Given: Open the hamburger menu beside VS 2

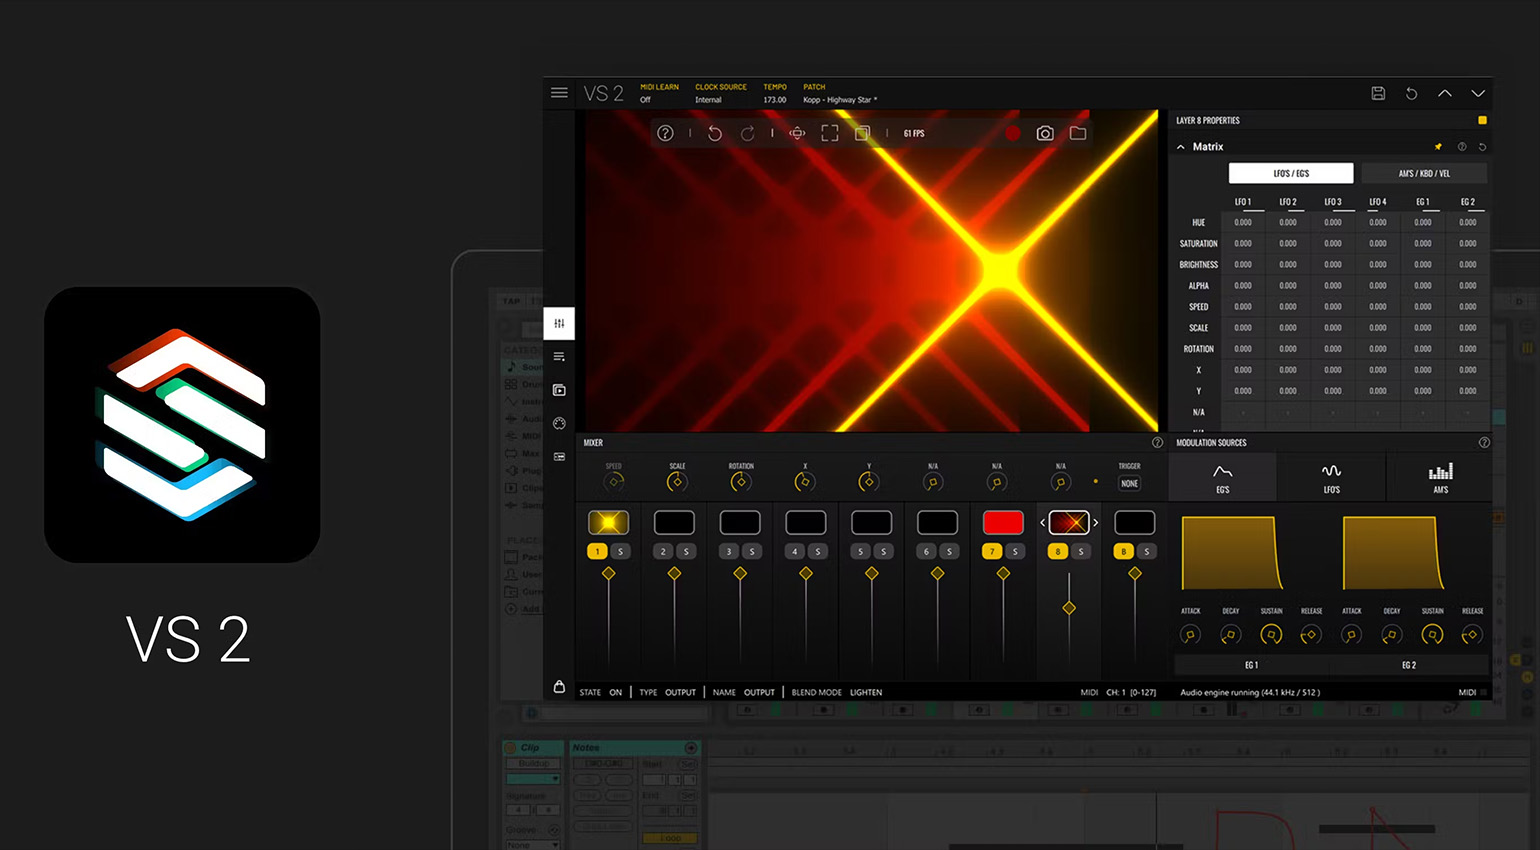Looking at the screenshot, I should [559, 93].
